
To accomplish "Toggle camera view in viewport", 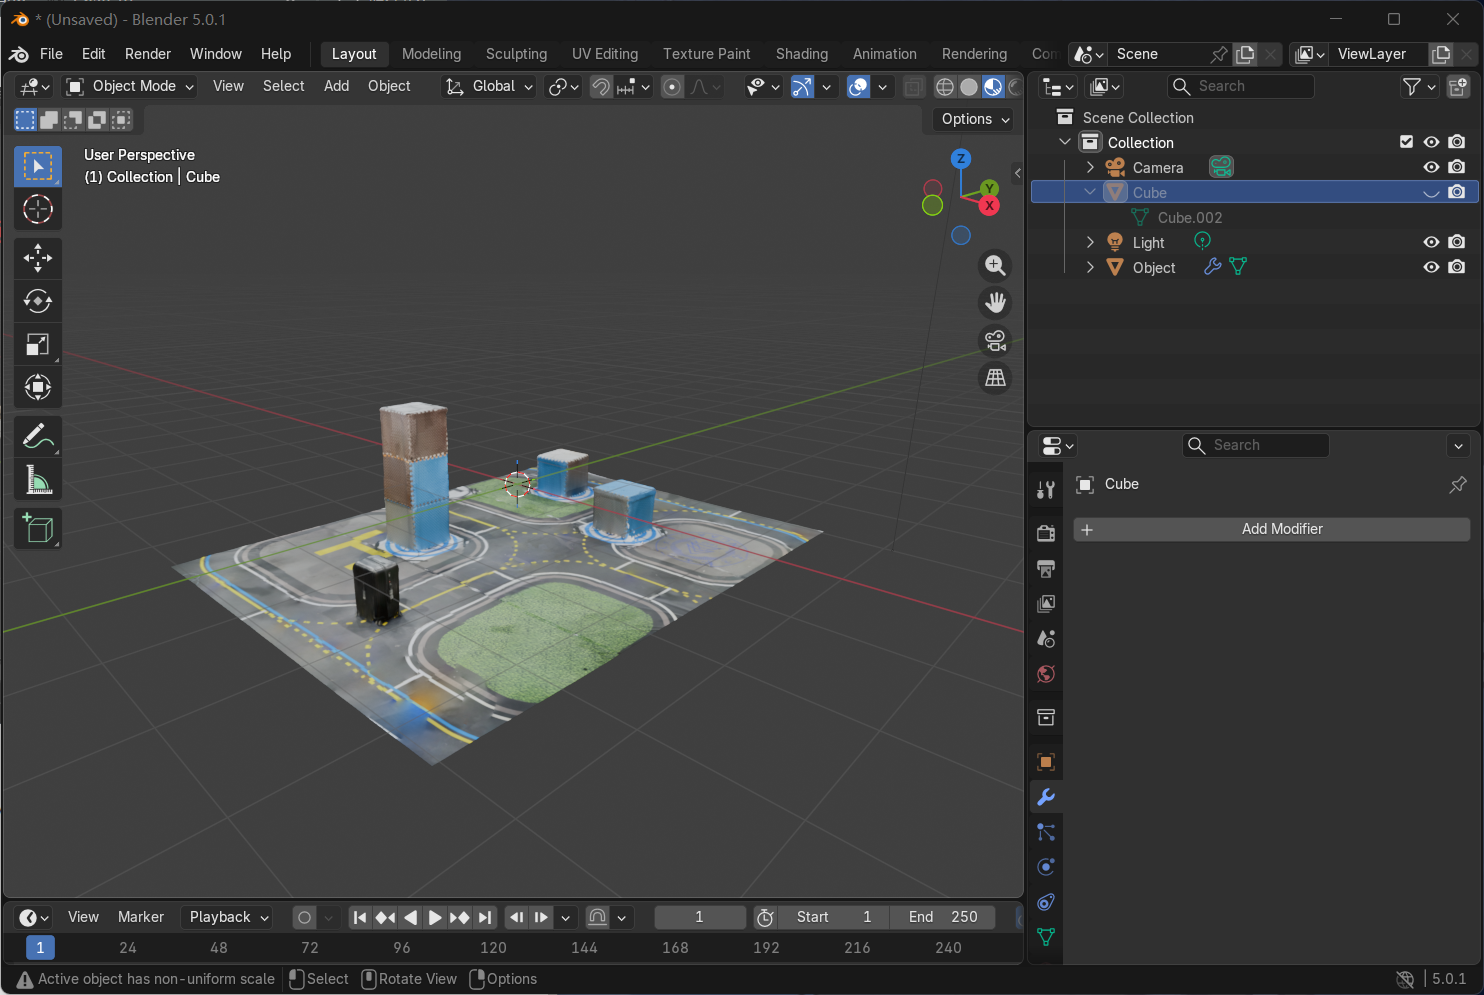I will click(x=995, y=341).
